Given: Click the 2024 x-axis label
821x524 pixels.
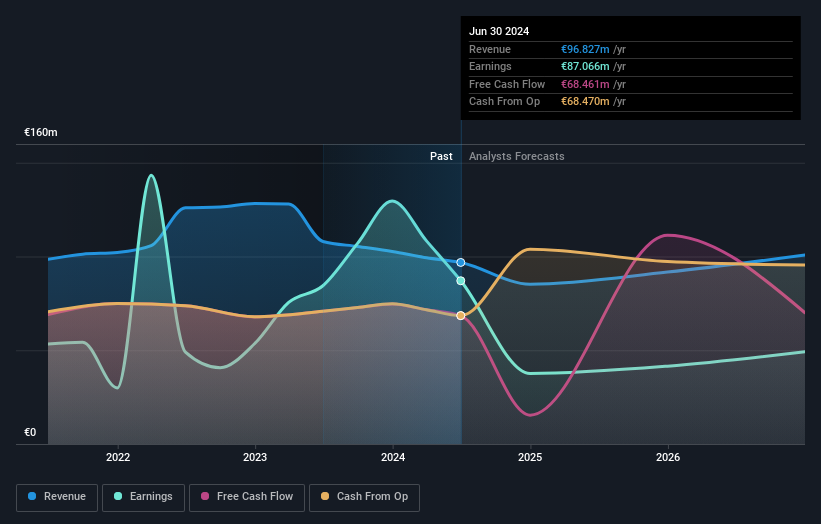Looking at the screenshot, I should coord(393,457).
